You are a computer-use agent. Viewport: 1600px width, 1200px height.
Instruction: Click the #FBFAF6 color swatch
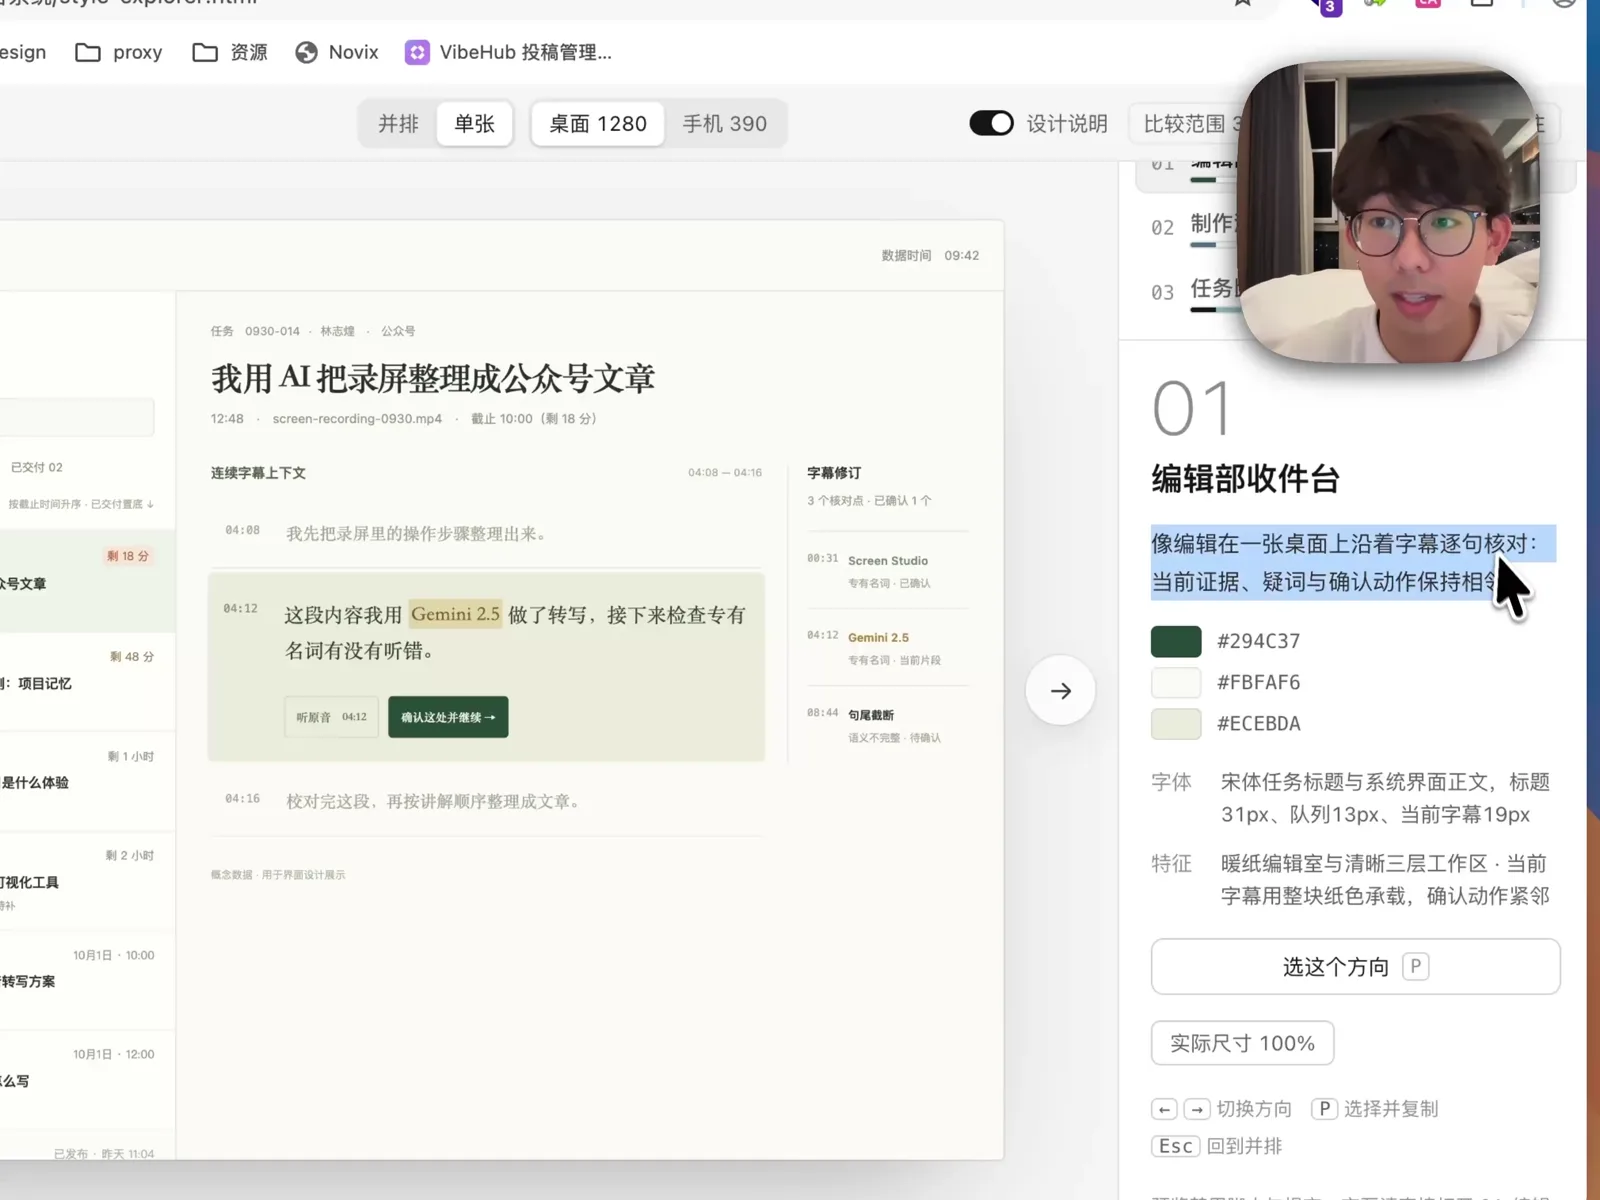click(1176, 682)
